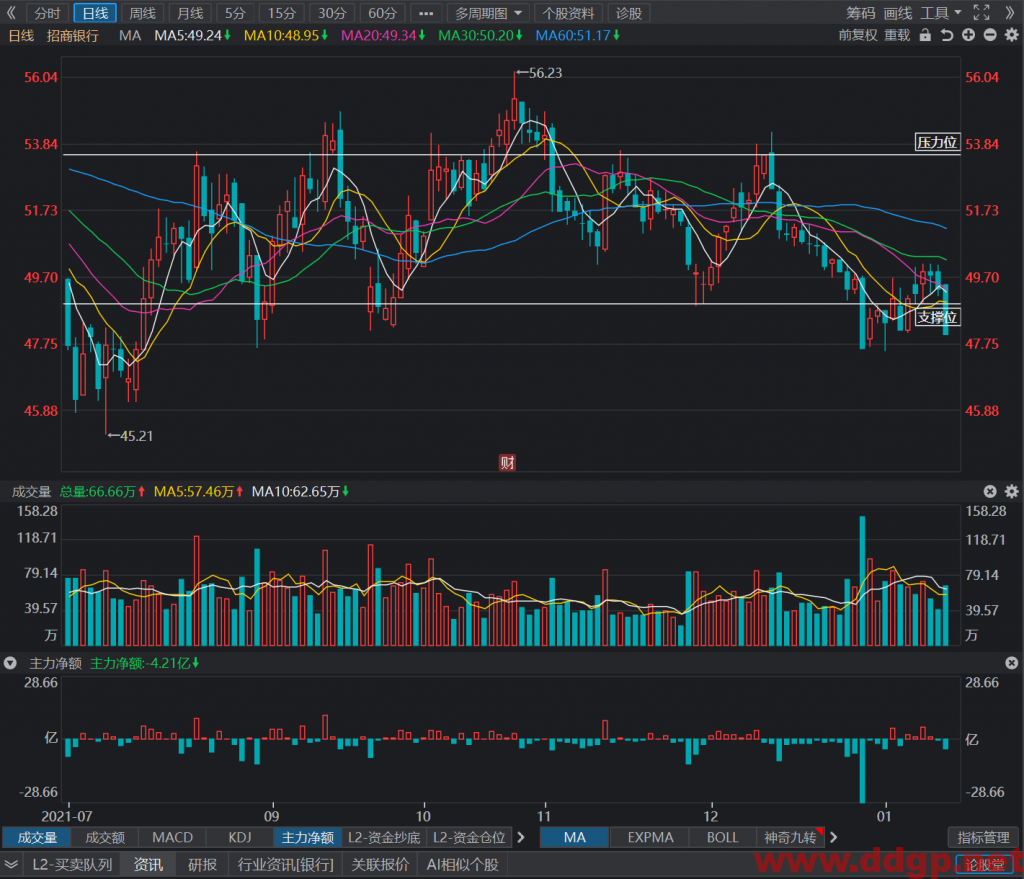Open 行业资讯[银行] industry news tab
Screen dimensions: 1024x879
click(285, 865)
